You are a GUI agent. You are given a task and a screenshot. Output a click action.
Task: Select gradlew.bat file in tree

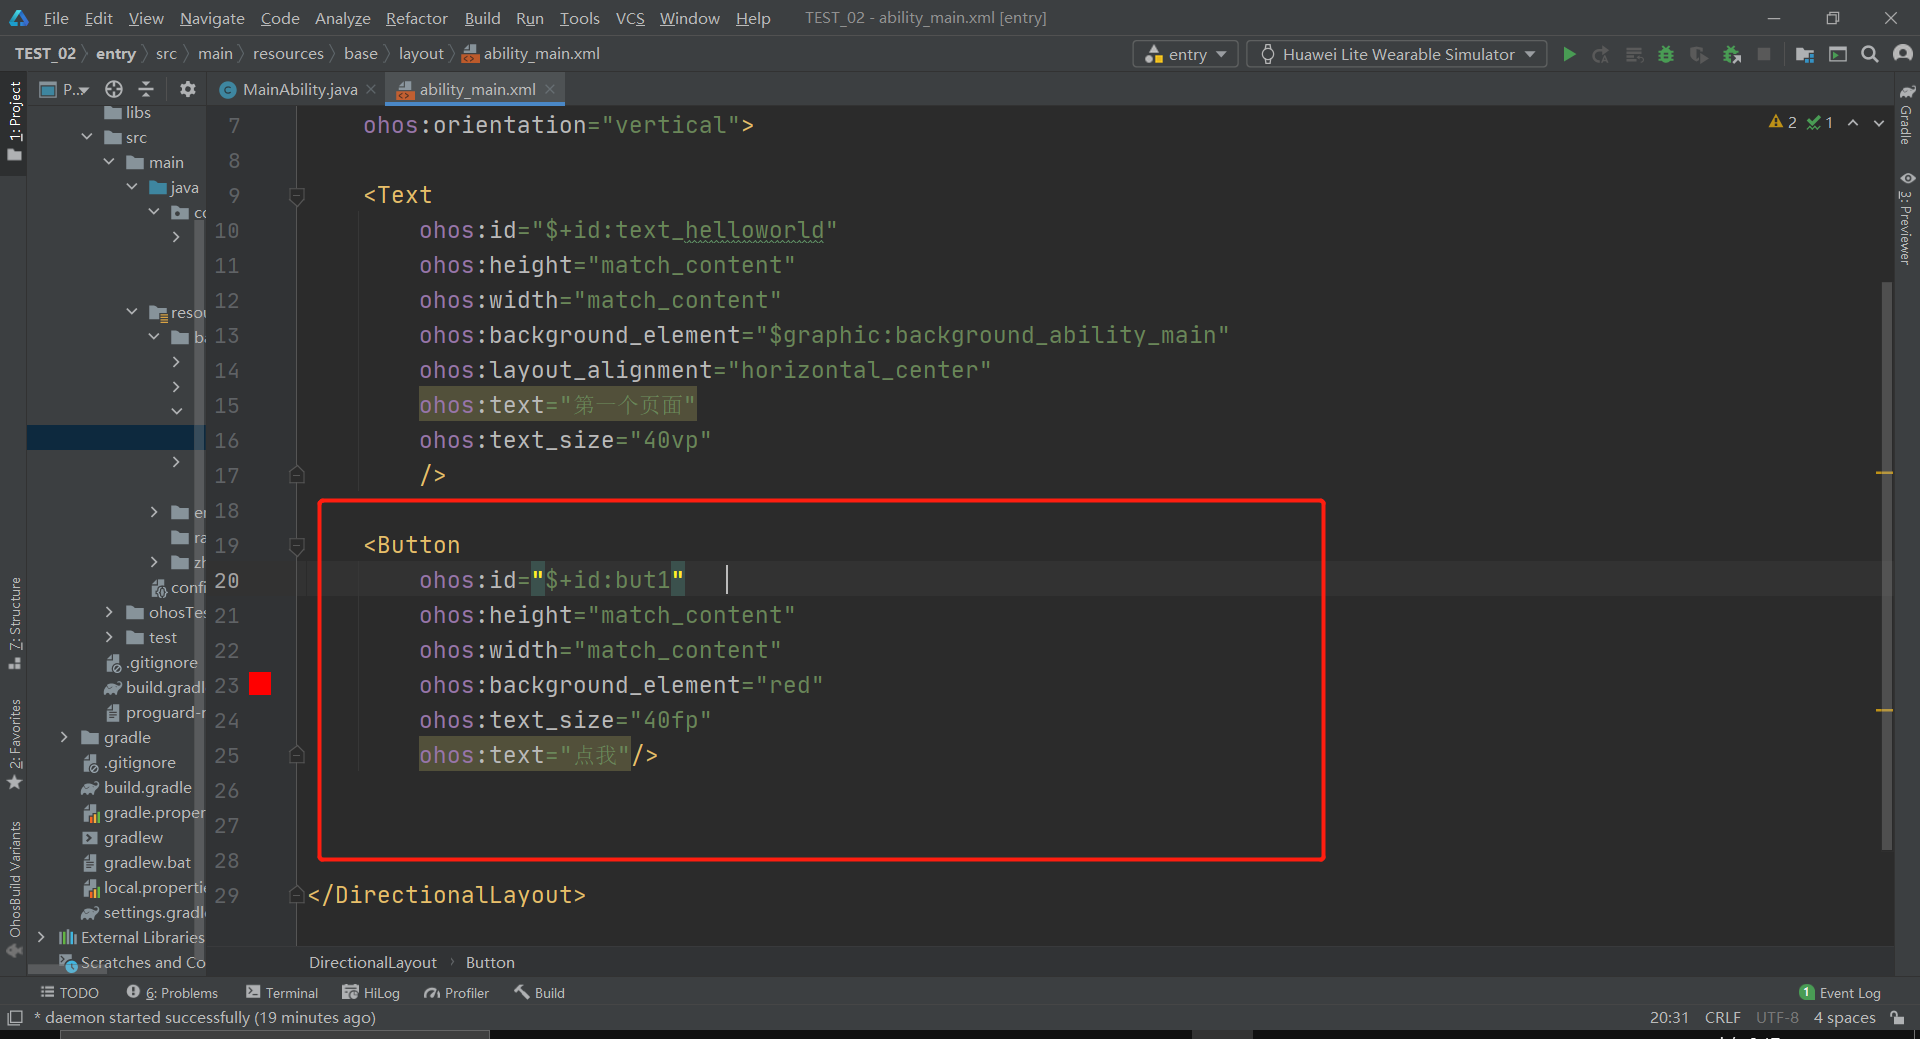pyautogui.click(x=147, y=862)
